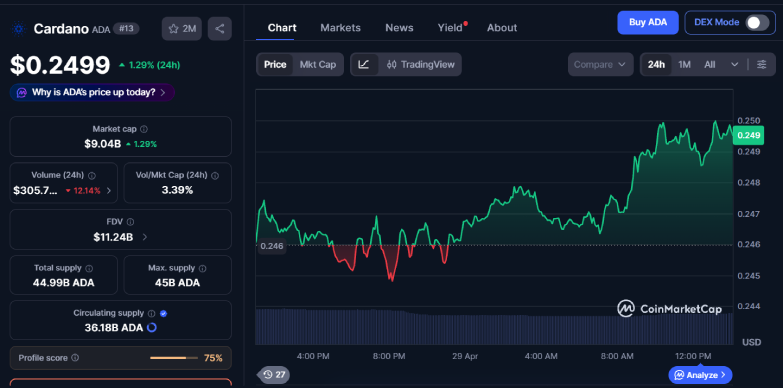Click the $0.2499 price text
Viewport: 783px width, 388px height.
point(60,65)
